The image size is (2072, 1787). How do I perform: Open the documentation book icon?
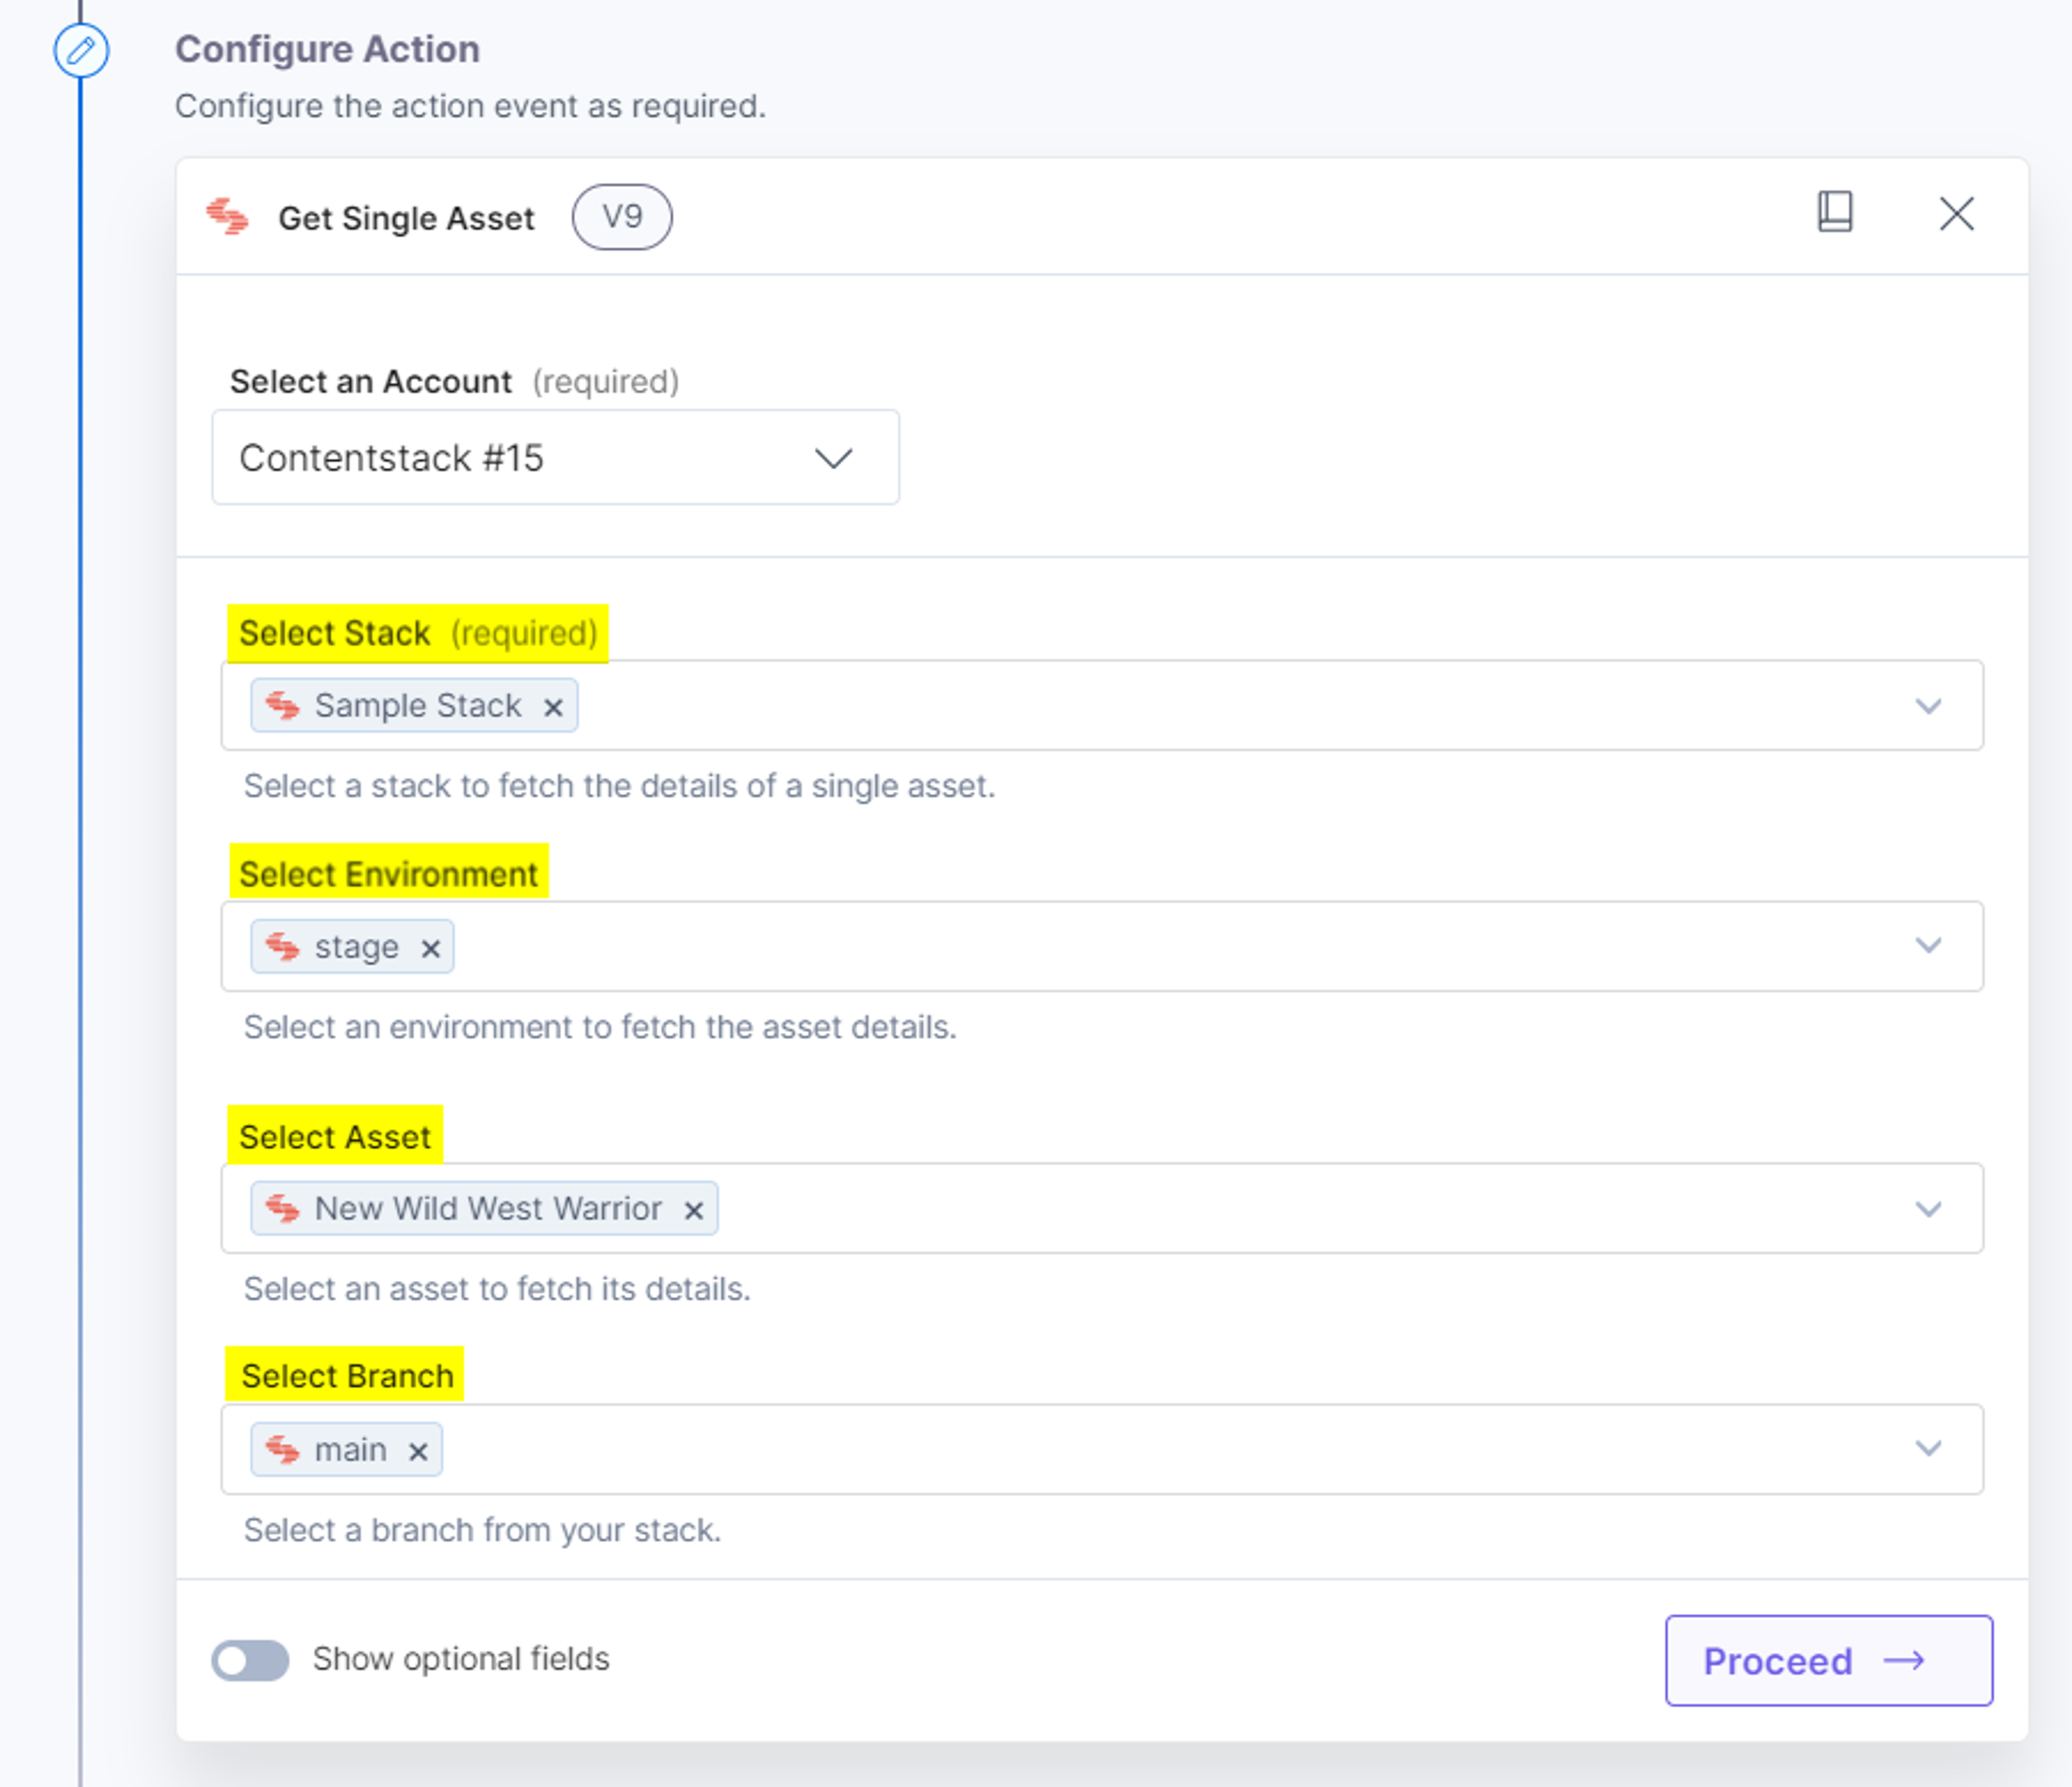point(1834,212)
